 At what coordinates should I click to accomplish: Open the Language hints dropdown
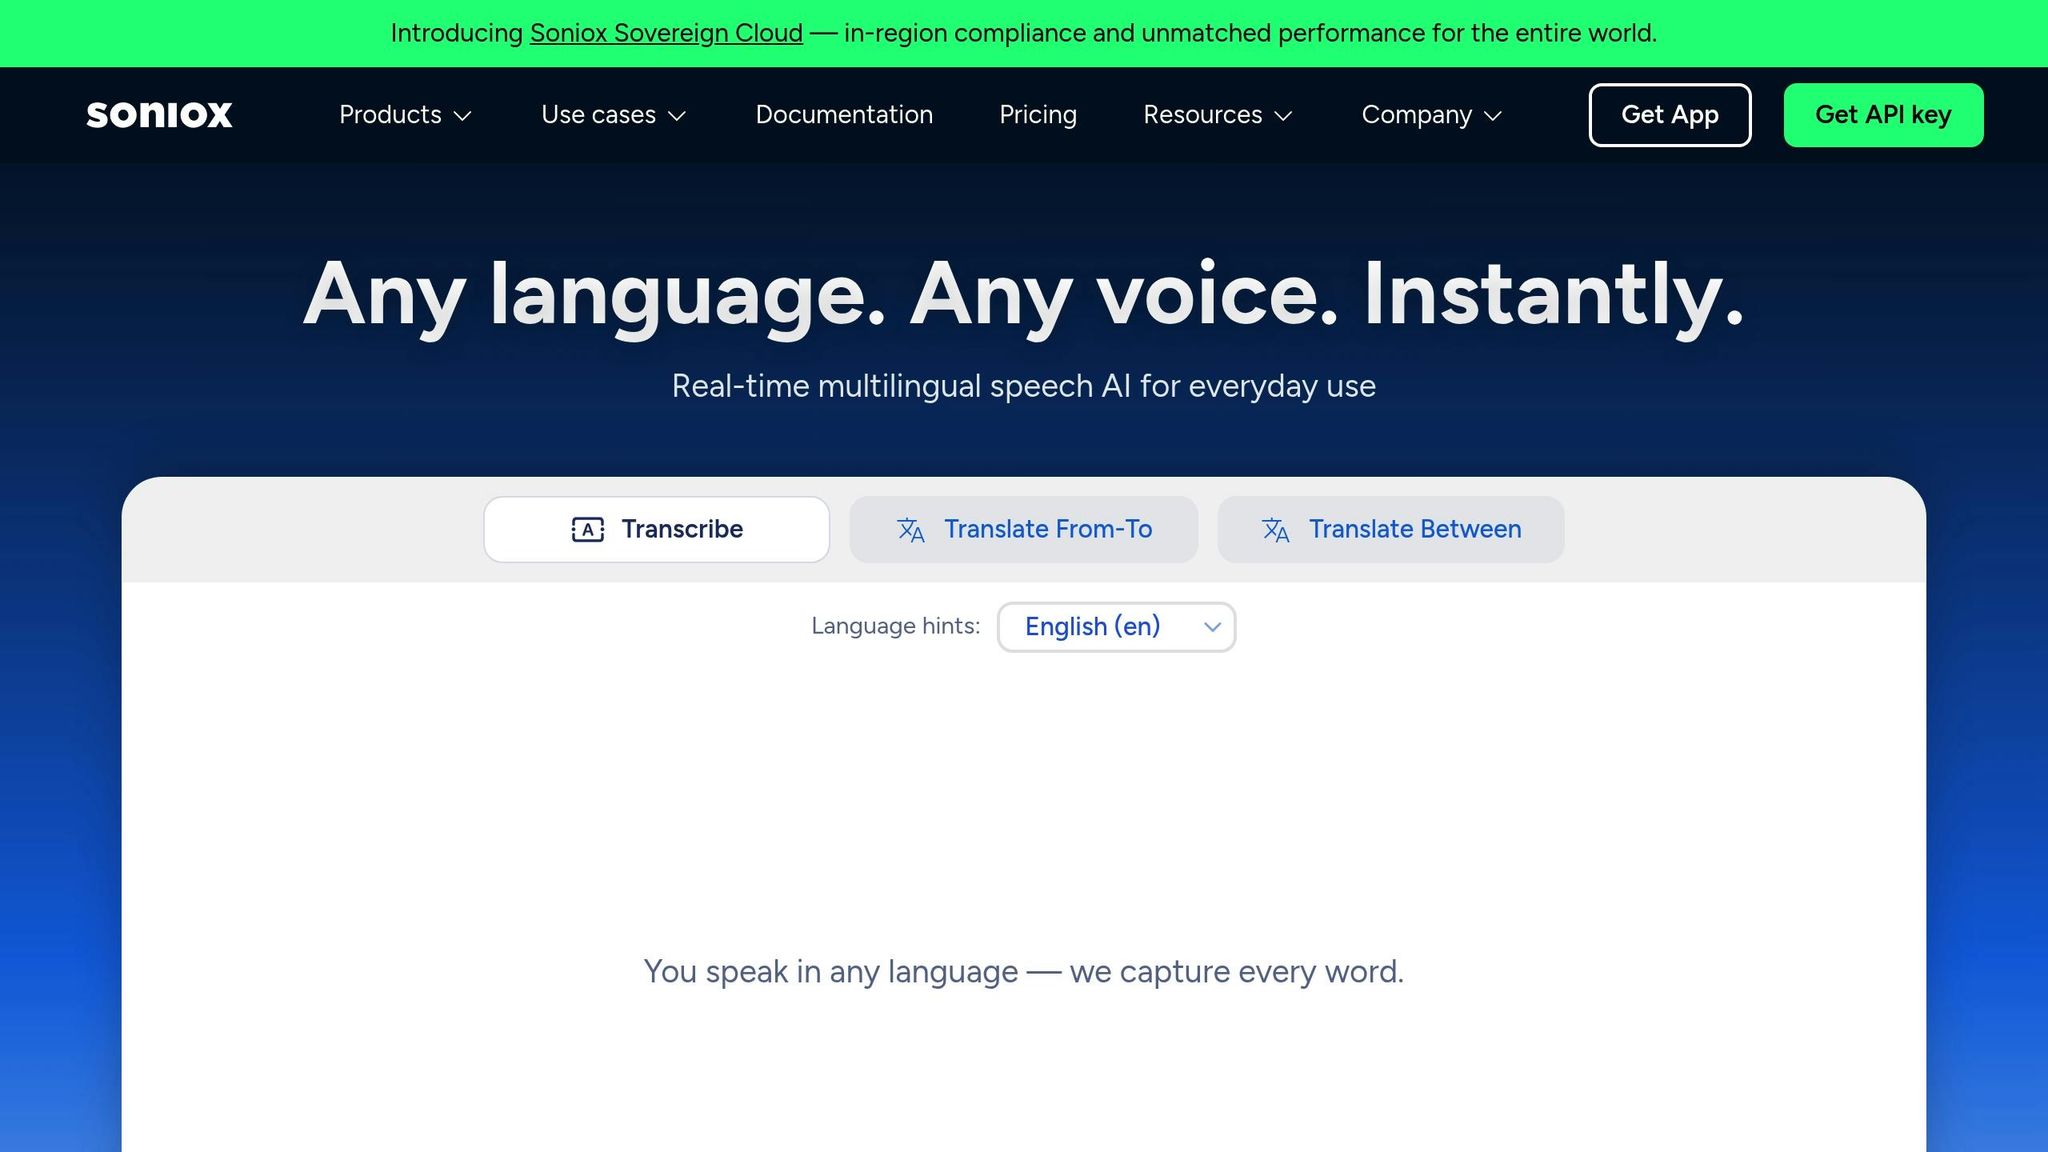(1116, 627)
